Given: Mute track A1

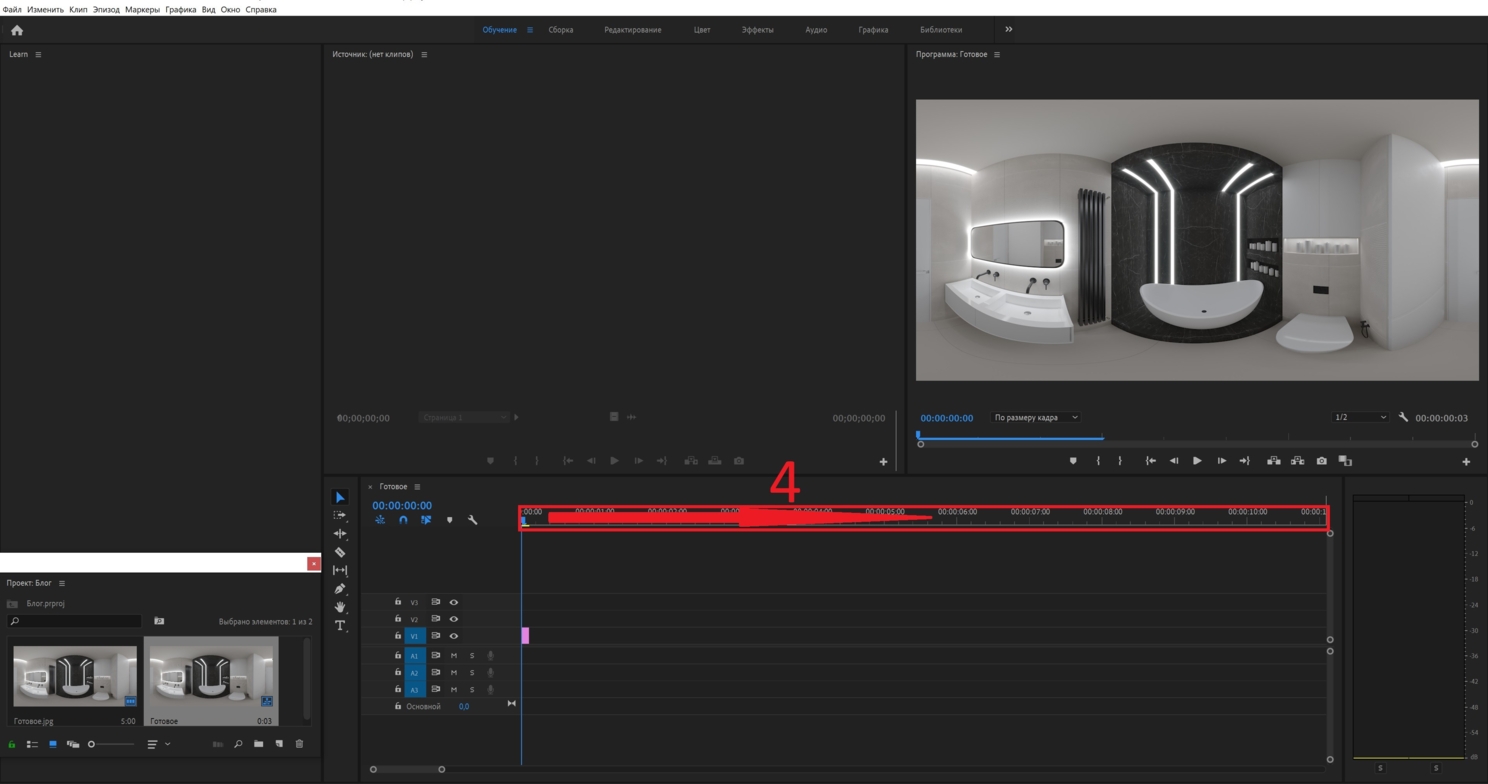Looking at the screenshot, I should click(454, 656).
